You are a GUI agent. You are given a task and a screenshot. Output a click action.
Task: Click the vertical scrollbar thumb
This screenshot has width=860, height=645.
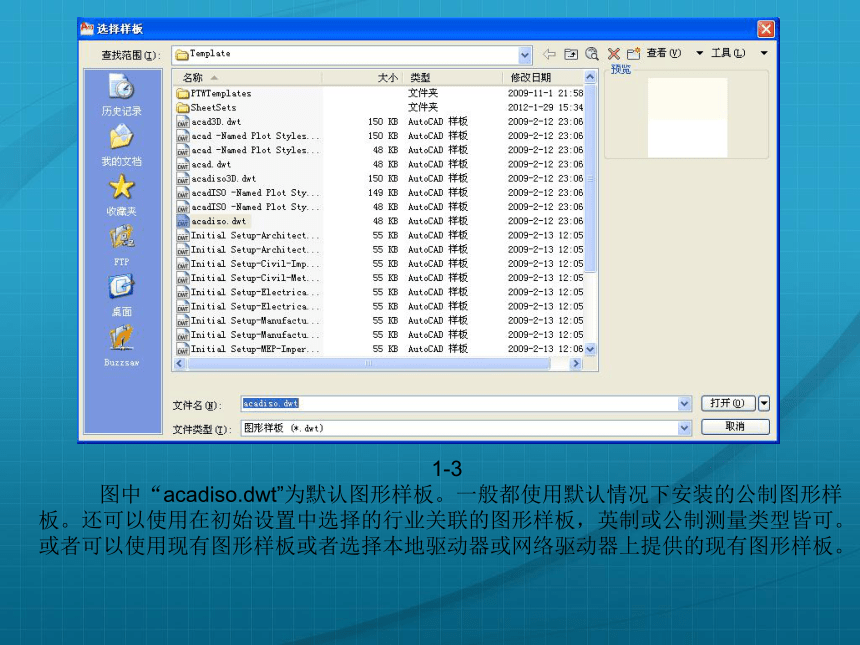pos(590,178)
